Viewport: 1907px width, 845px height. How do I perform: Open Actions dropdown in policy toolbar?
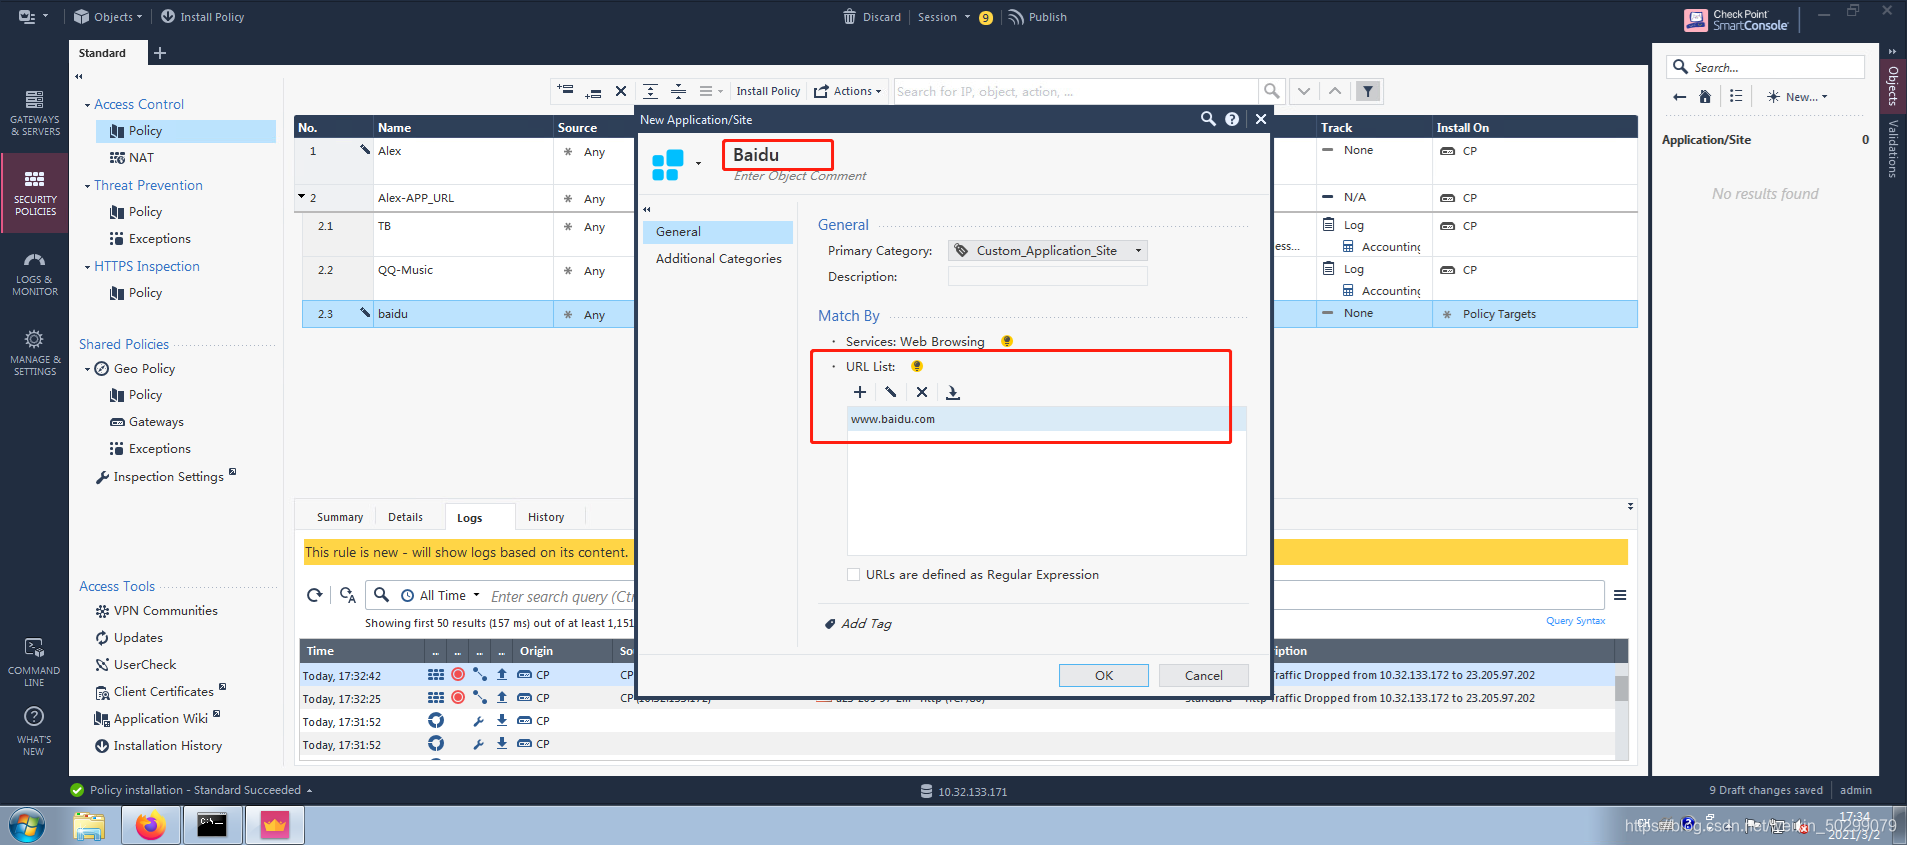click(848, 91)
